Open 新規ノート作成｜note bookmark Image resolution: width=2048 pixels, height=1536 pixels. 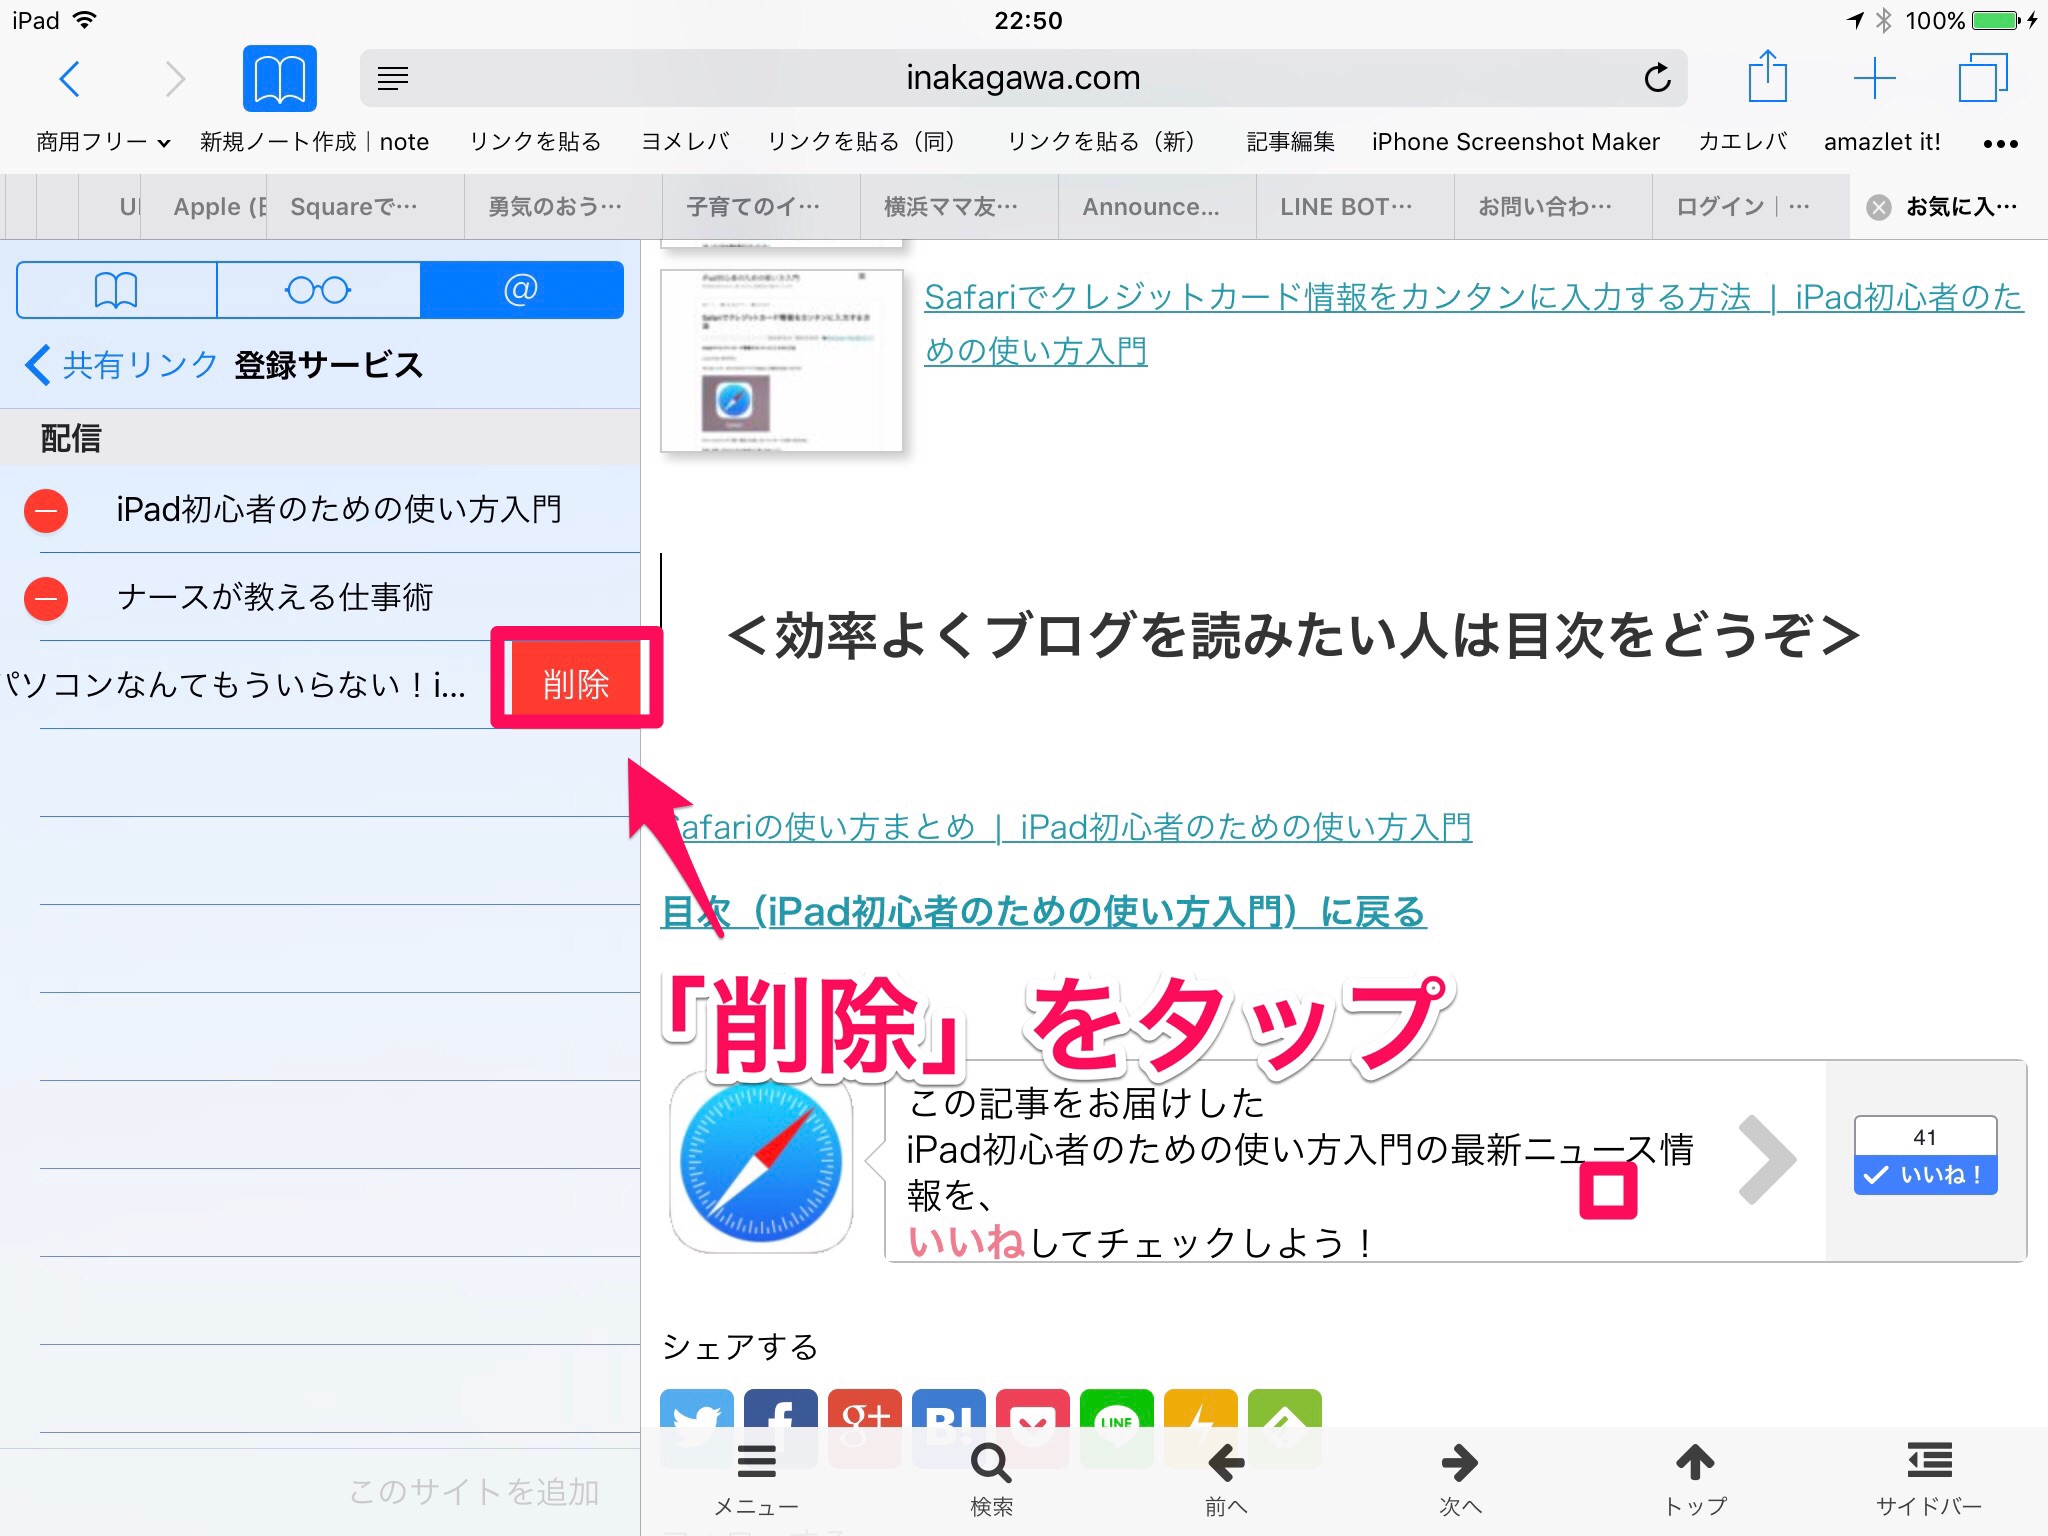[x=314, y=142]
